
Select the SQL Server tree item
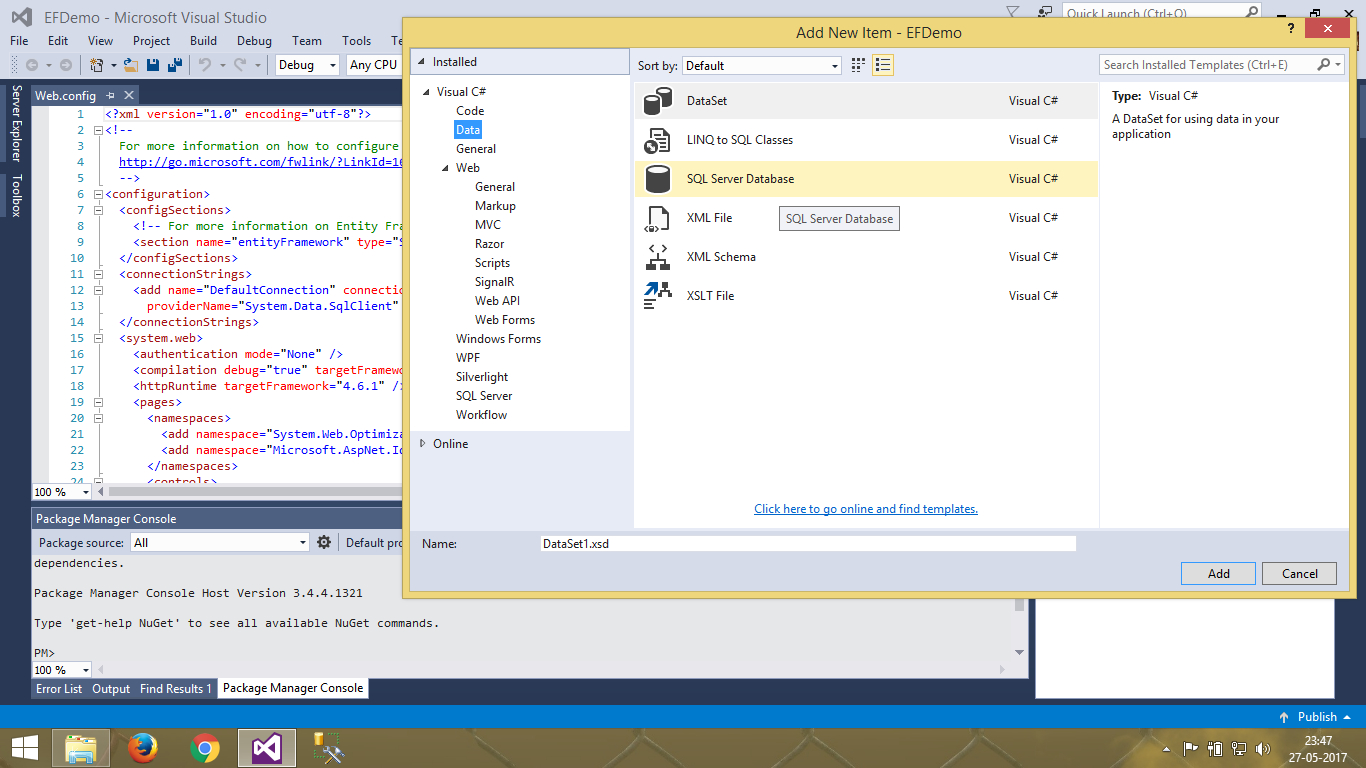coord(484,396)
